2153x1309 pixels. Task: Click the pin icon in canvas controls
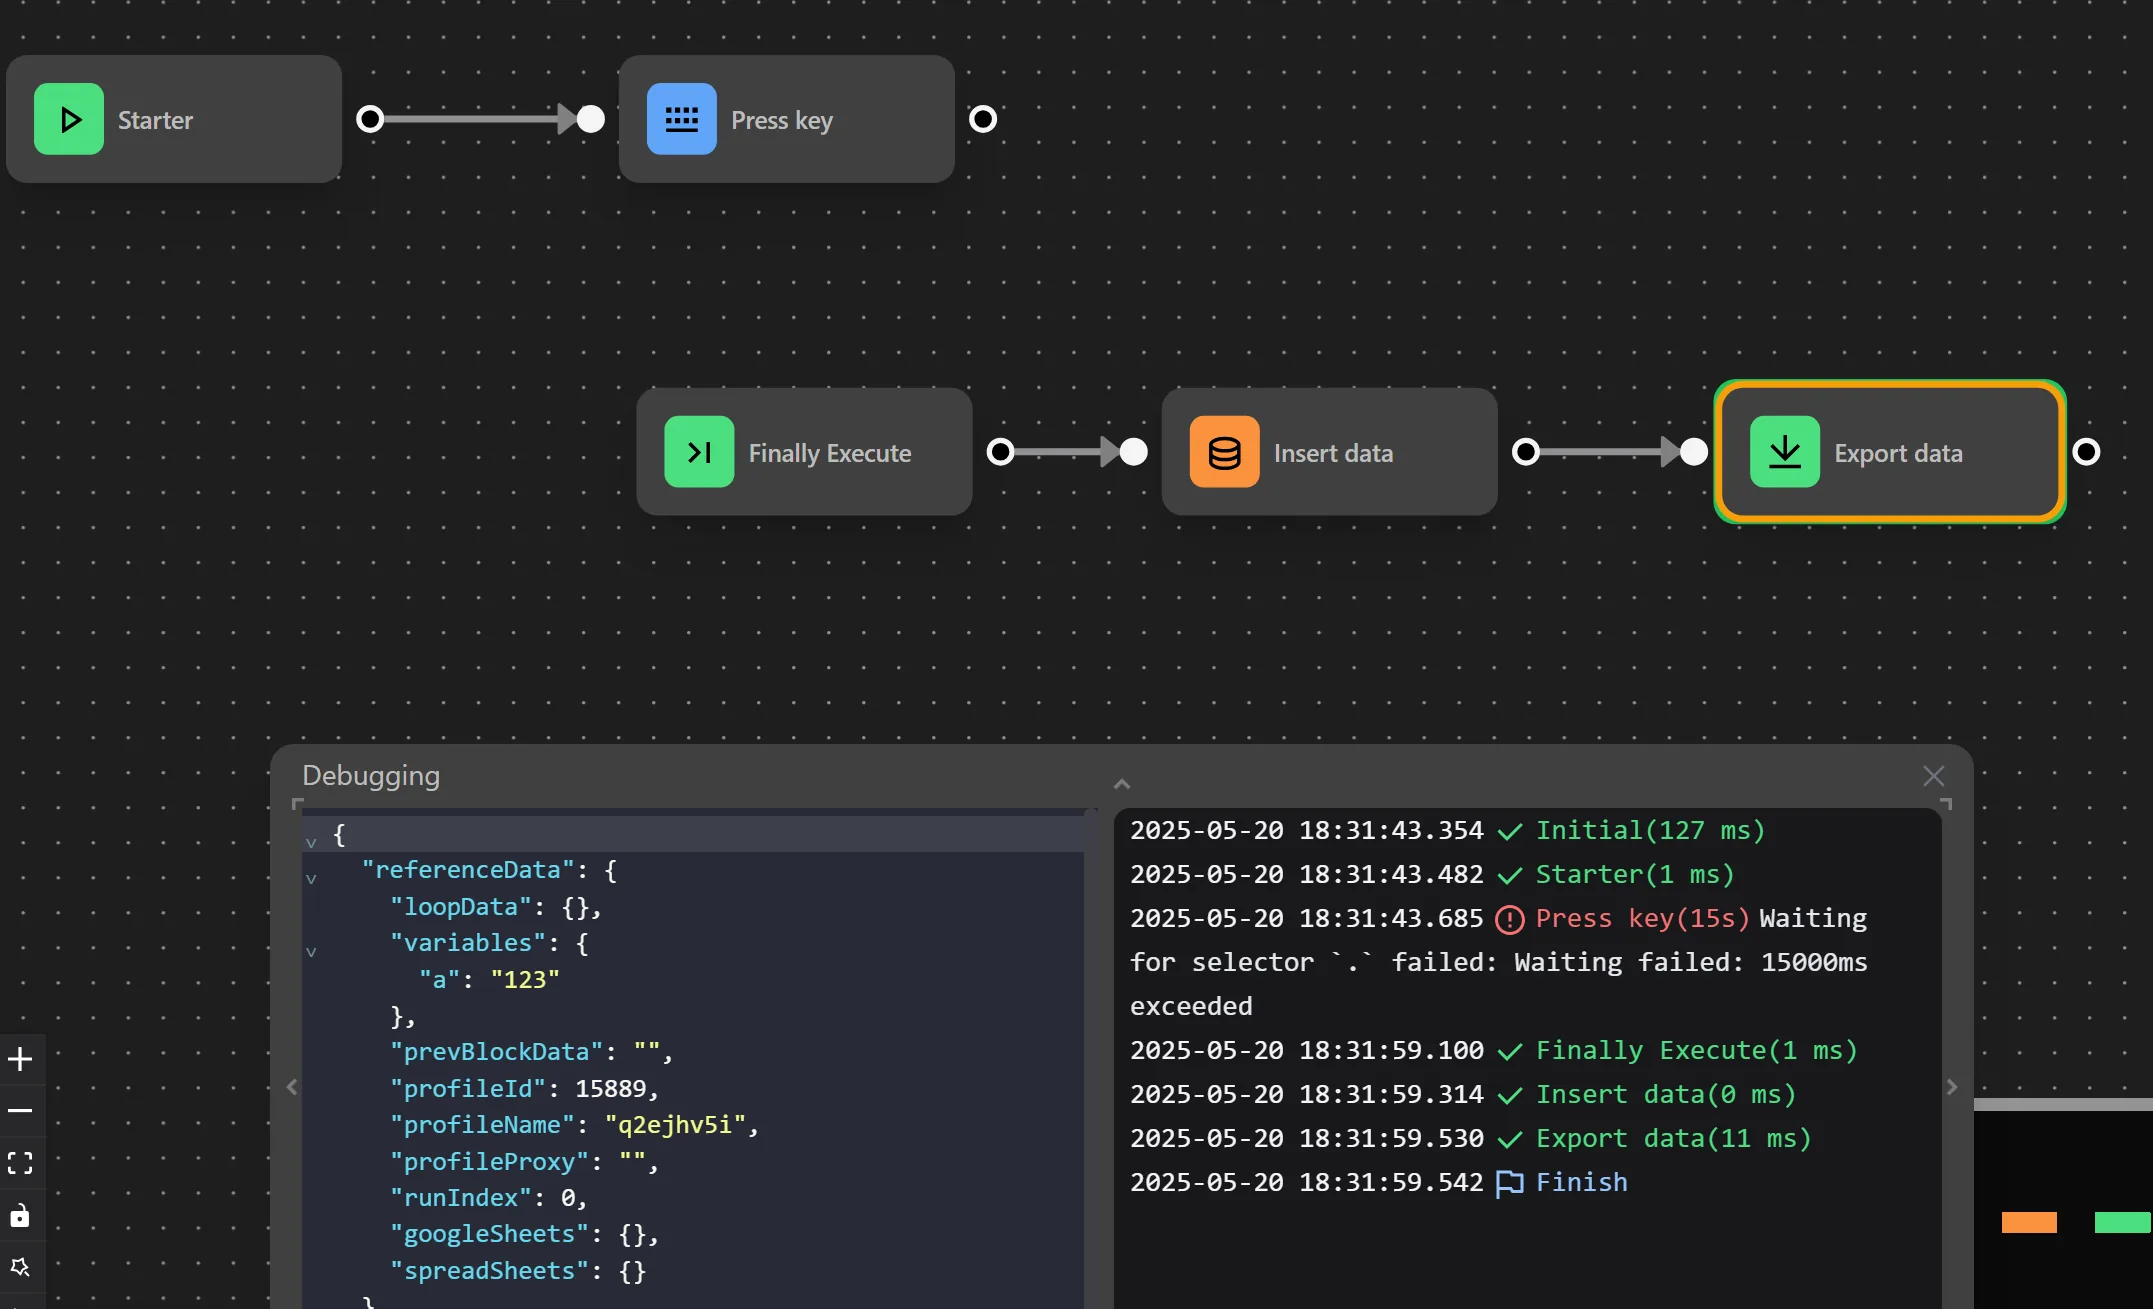point(20,1268)
